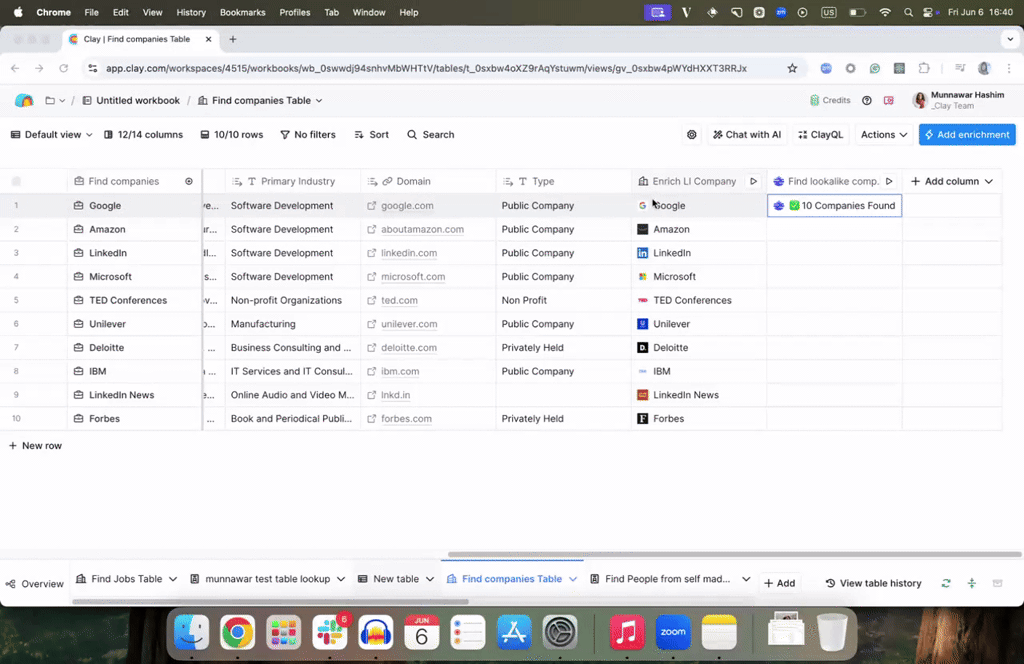Open the No filters option
This screenshot has width=1024, height=664.
coord(307,134)
